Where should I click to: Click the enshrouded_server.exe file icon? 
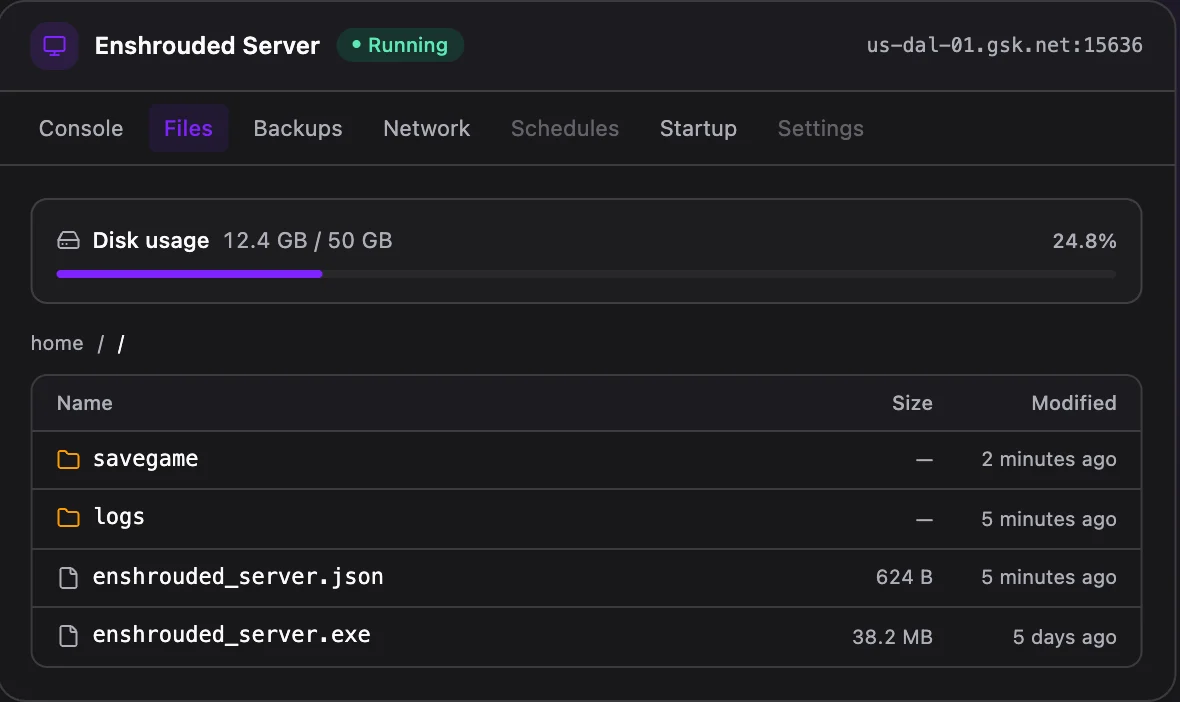pos(68,636)
